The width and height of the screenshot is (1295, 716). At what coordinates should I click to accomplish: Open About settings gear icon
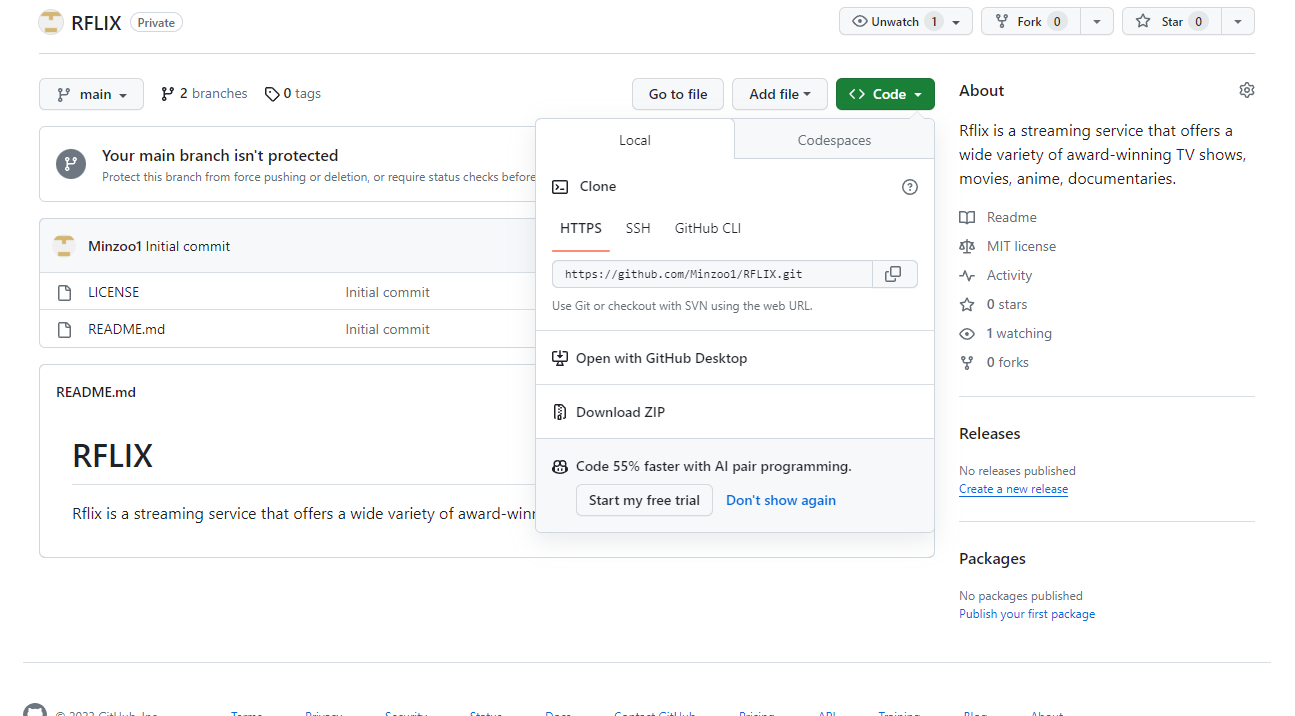point(1246,90)
